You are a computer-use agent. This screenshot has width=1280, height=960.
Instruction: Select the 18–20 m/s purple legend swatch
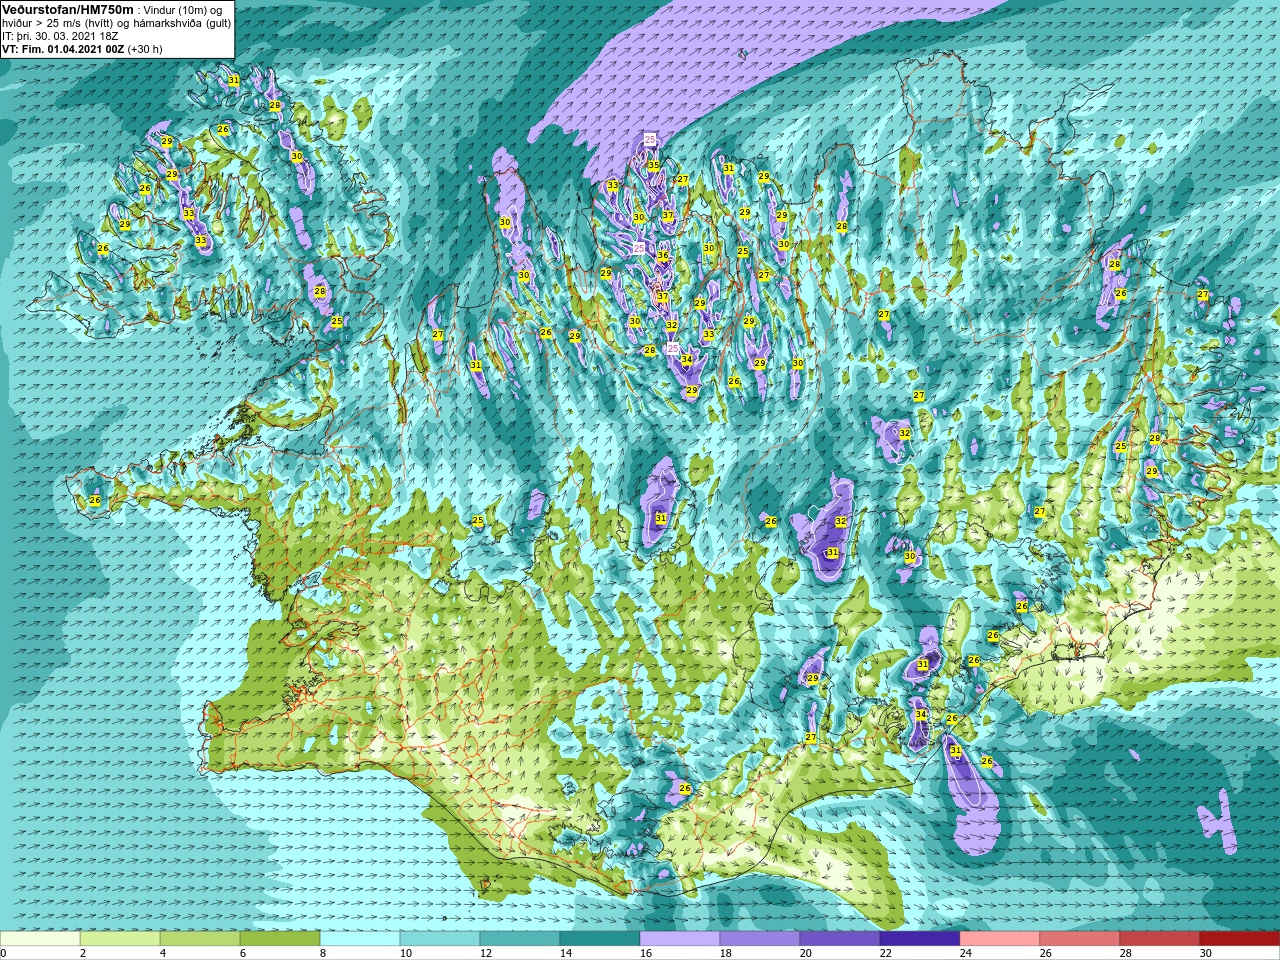pyautogui.click(x=760, y=939)
